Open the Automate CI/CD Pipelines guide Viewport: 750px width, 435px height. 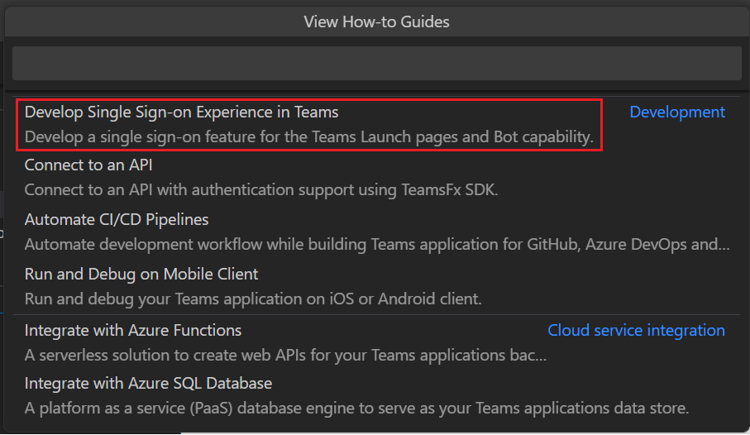pyautogui.click(x=116, y=220)
